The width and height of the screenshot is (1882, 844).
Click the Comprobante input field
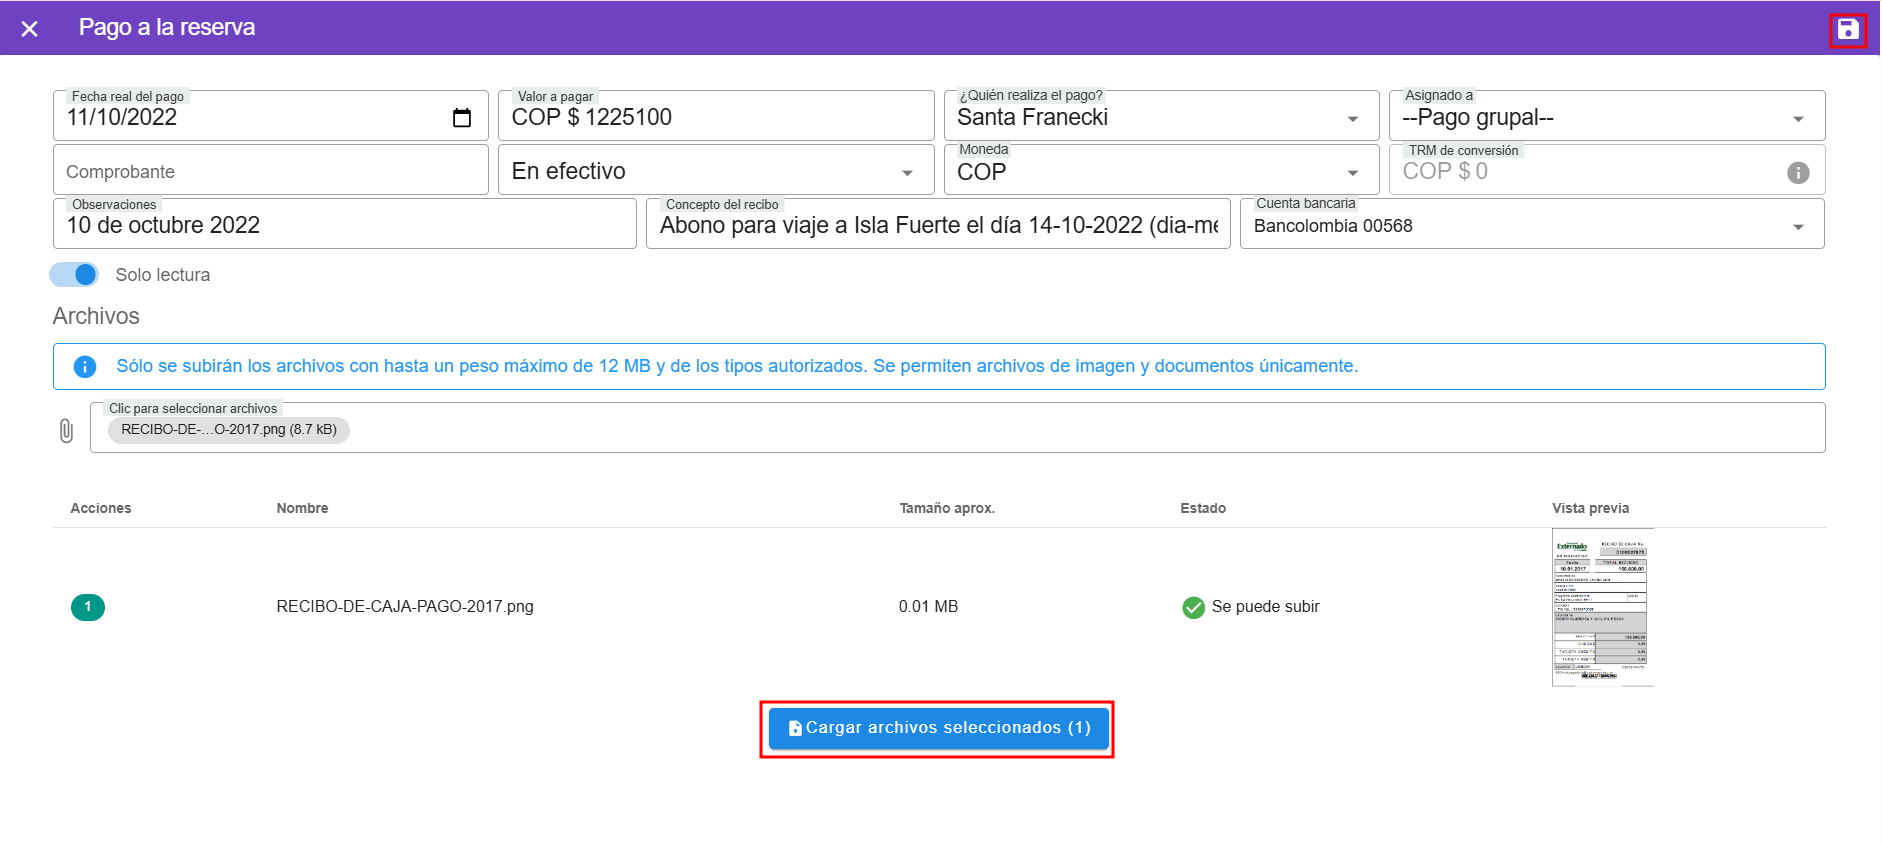pos(270,171)
